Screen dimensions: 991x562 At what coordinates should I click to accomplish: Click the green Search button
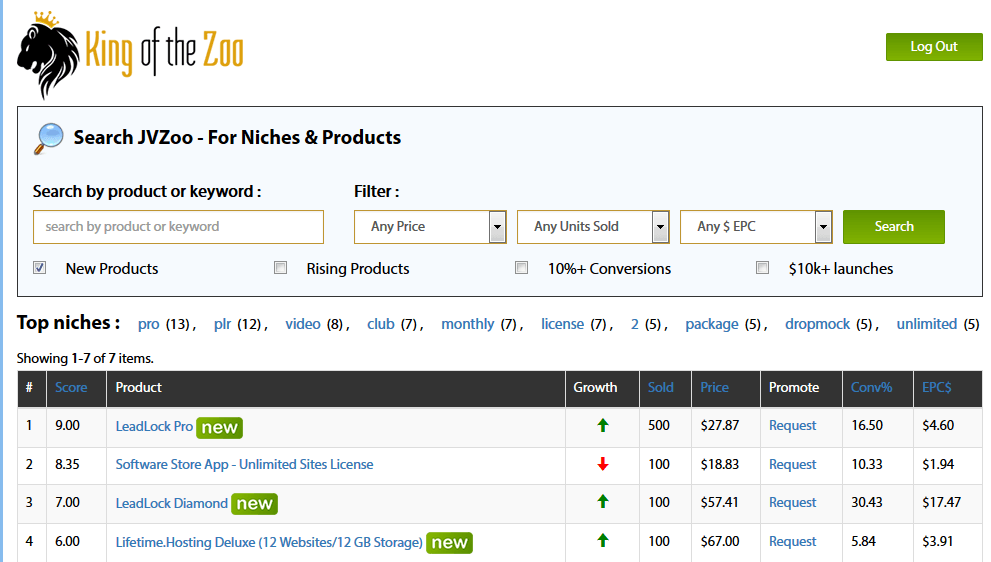894,227
